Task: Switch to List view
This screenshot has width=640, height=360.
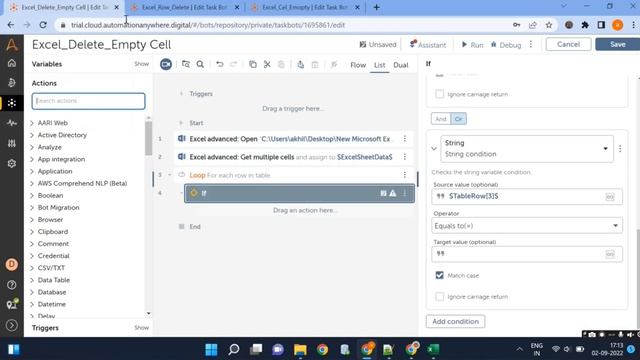Action: 380,65
